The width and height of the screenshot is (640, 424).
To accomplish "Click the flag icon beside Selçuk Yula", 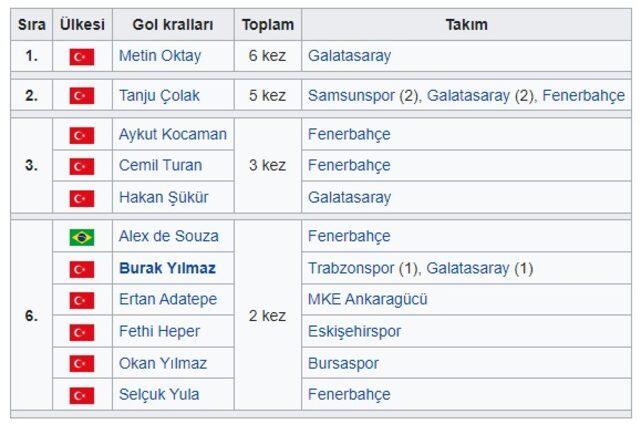I will pyautogui.click(x=82, y=395).
